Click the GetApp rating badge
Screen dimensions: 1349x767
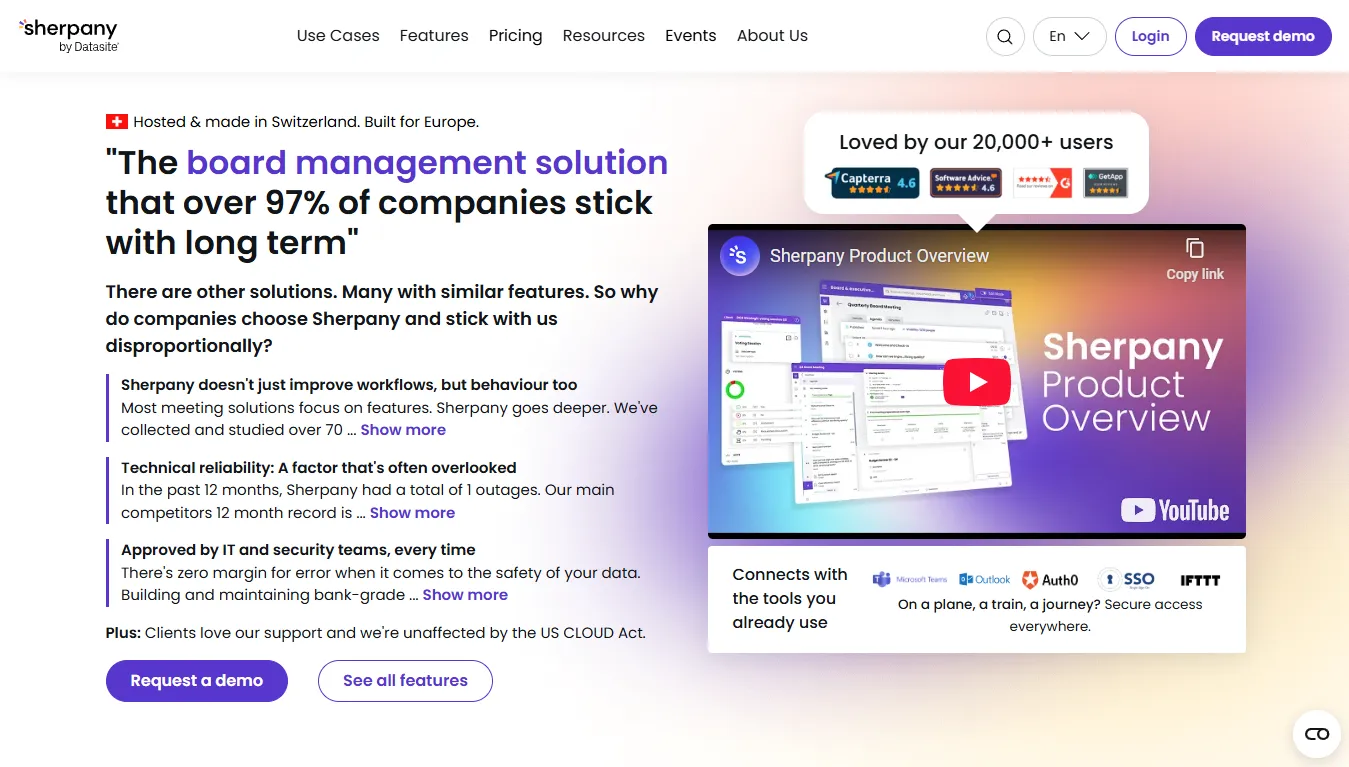(x=1105, y=182)
